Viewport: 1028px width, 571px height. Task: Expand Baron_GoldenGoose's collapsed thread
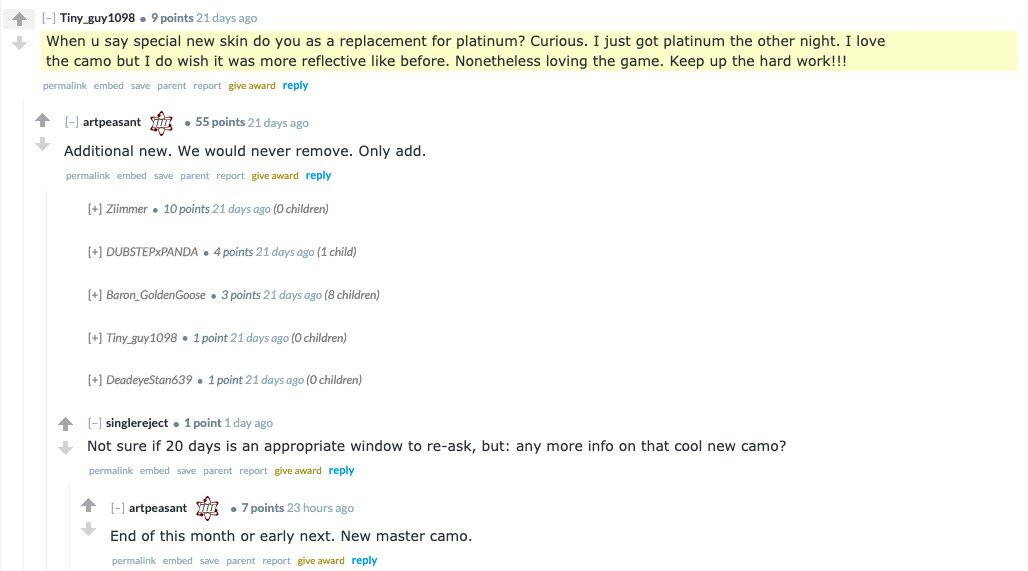point(95,295)
